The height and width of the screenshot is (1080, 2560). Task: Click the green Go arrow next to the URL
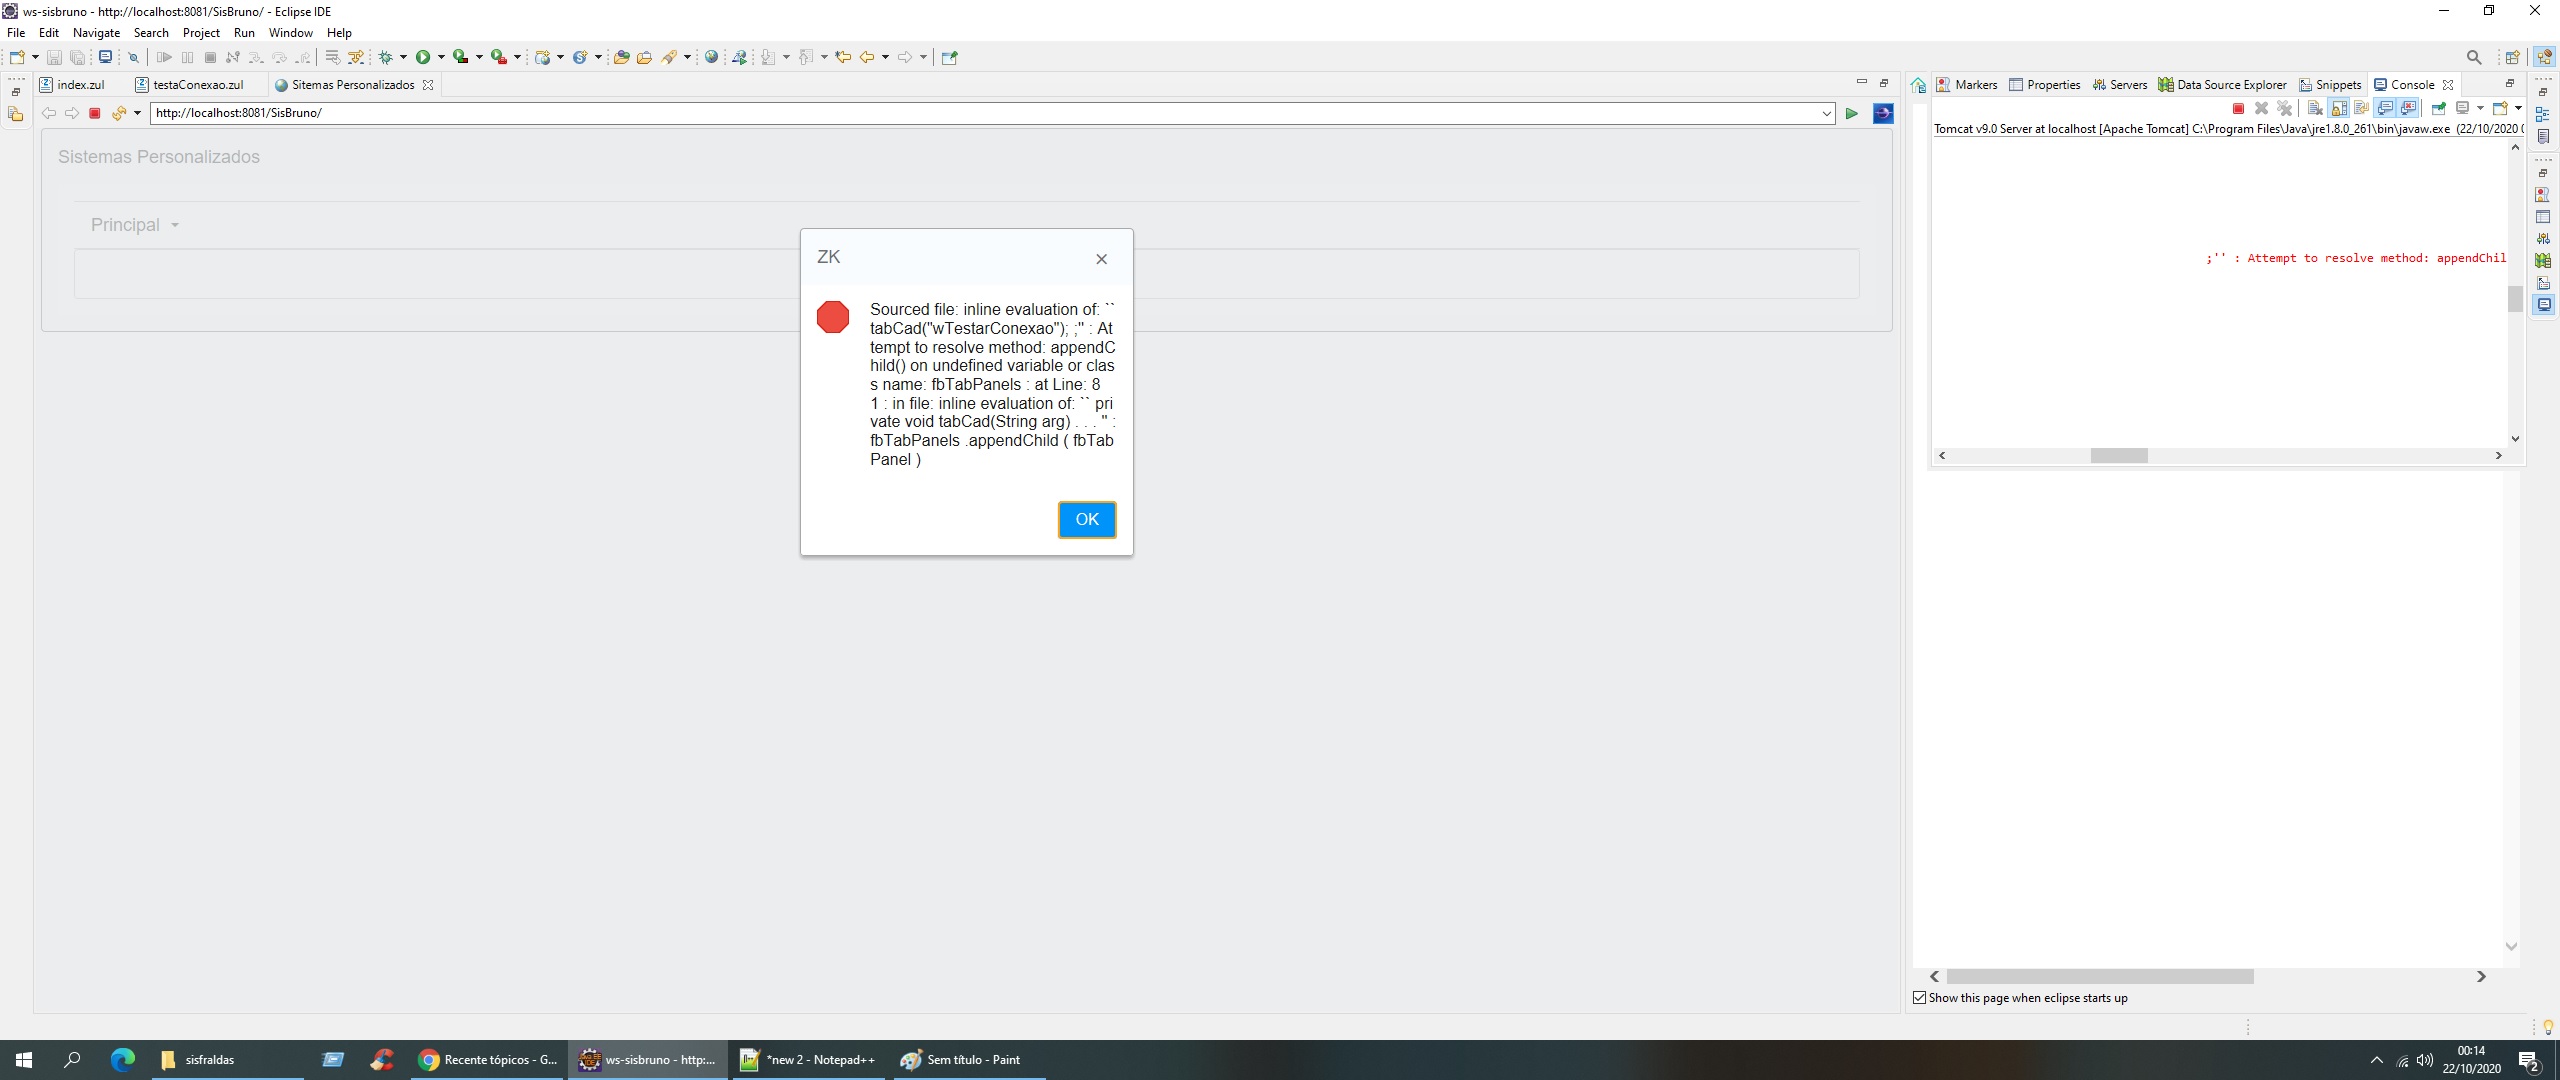click(1852, 113)
